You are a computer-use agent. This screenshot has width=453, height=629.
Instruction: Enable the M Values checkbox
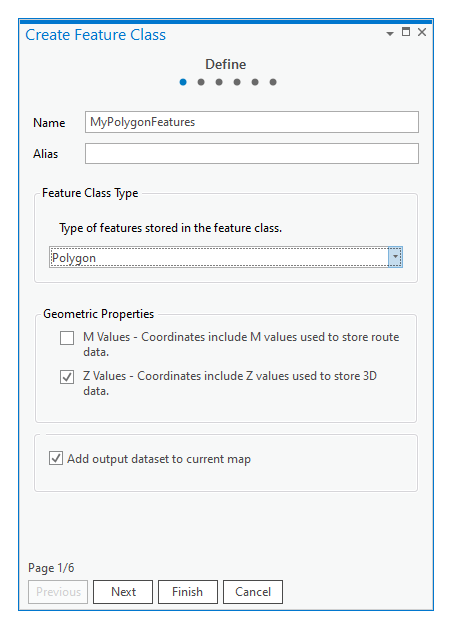67,338
